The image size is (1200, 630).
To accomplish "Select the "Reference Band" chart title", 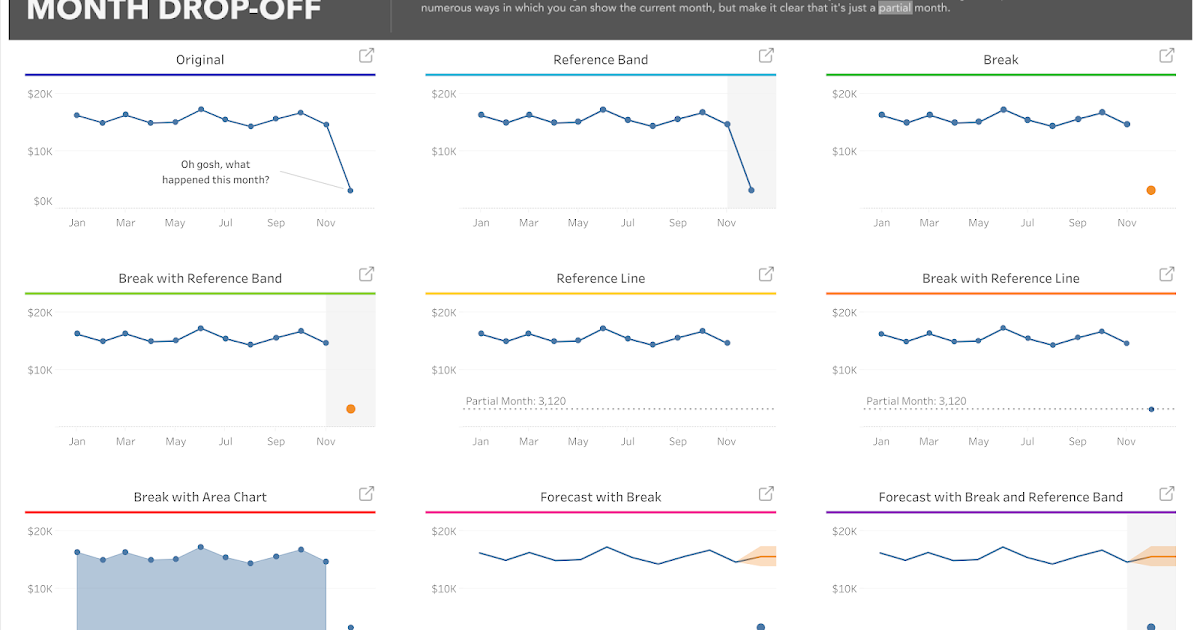I will pyautogui.click(x=600, y=60).
